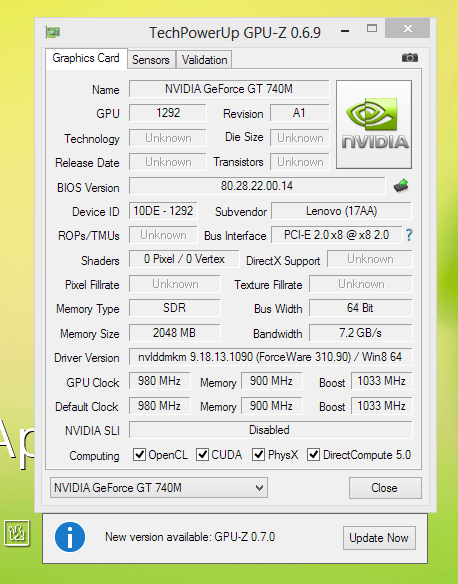The height and width of the screenshot is (584, 458).
Task: Click the NVIDIA SLI field Disabled
Action: tap(271, 430)
